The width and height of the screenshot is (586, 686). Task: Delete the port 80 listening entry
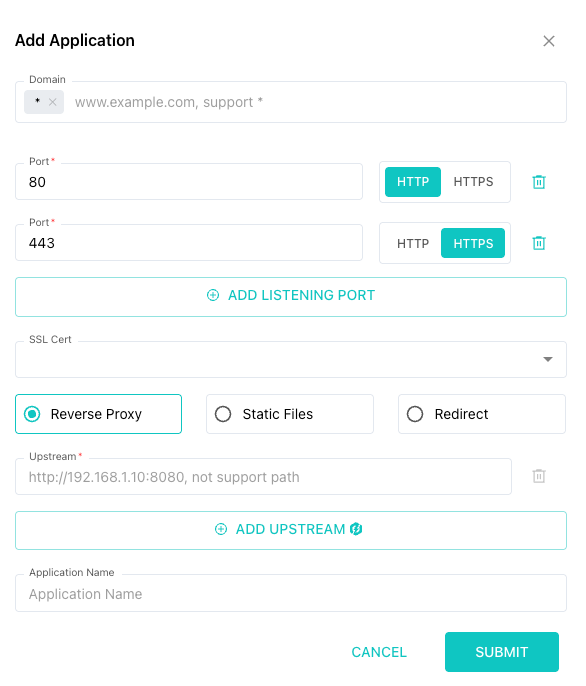539,182
